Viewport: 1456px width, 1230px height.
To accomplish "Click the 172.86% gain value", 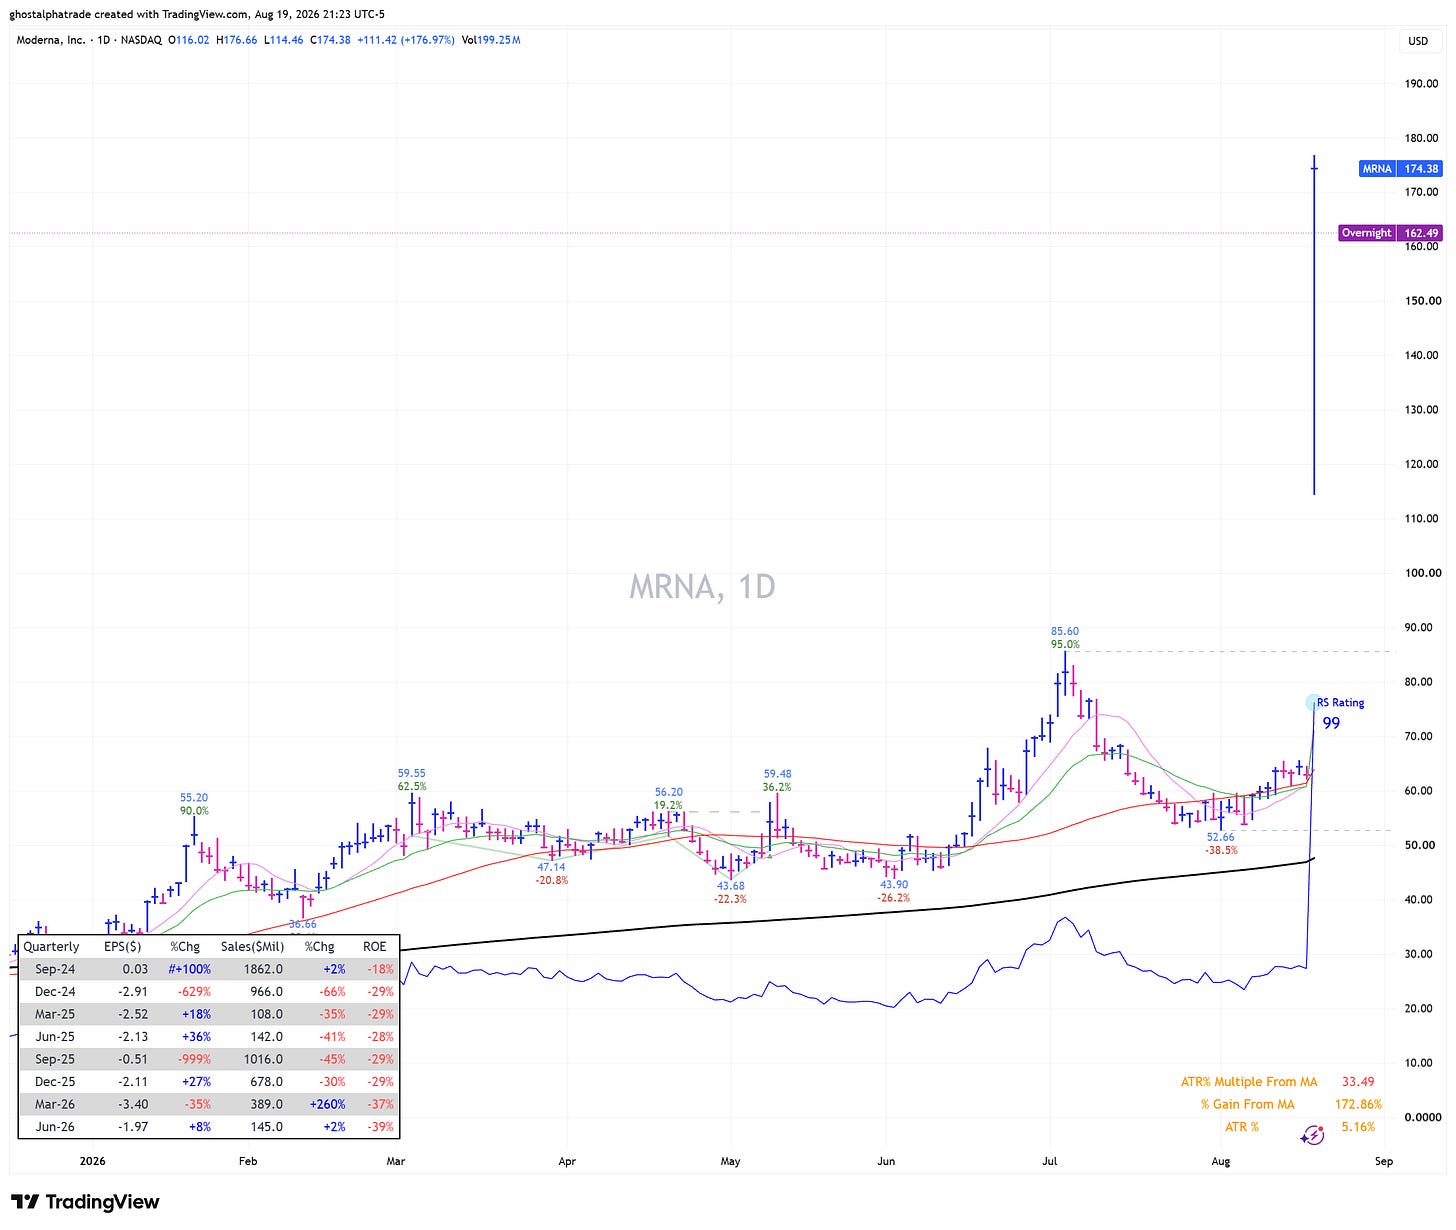I will pyautogui.click(x=1359, y=1104).
